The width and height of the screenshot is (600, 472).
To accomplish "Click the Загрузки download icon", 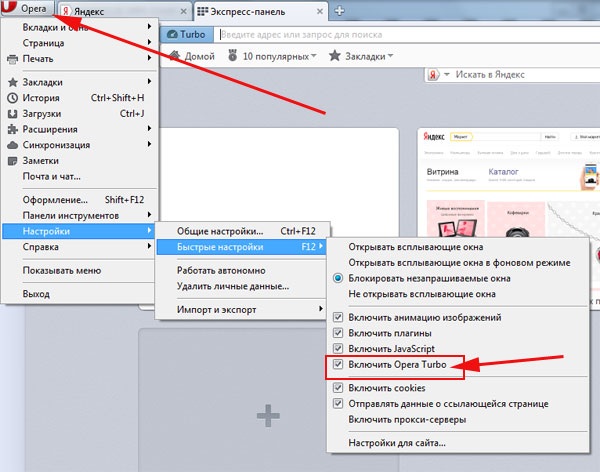I will coord(13,114).
